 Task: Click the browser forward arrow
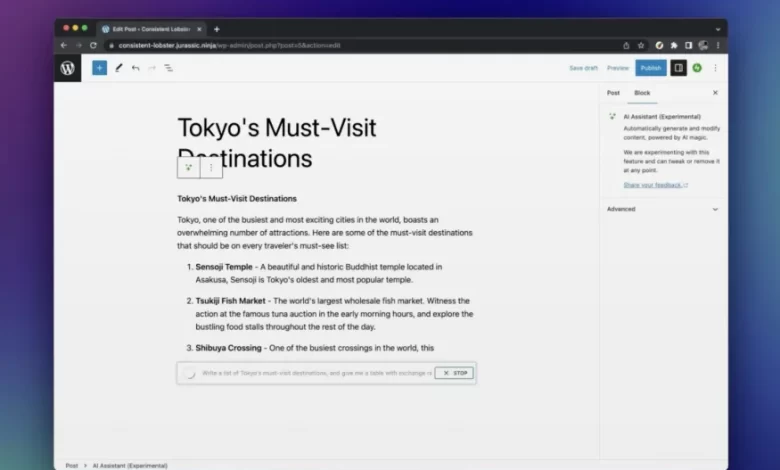coord(79,45)
